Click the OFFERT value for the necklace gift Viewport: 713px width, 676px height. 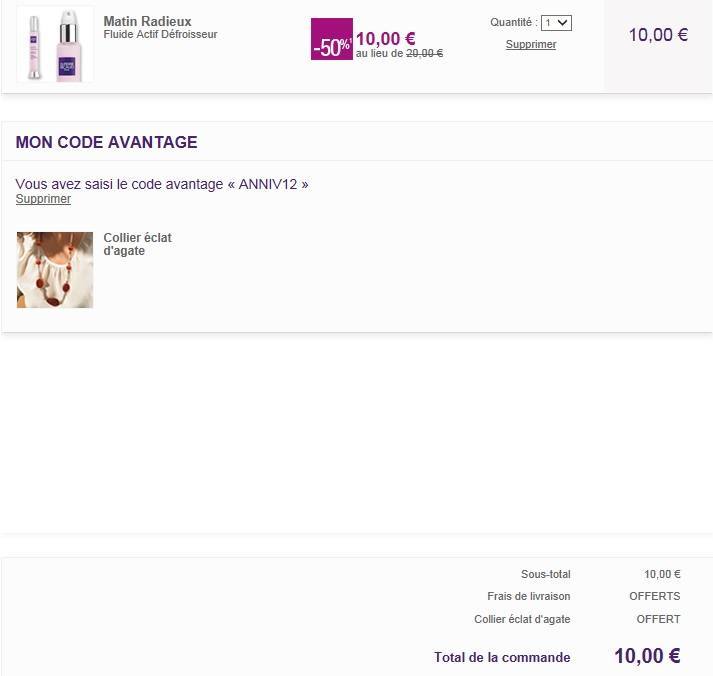658,619
